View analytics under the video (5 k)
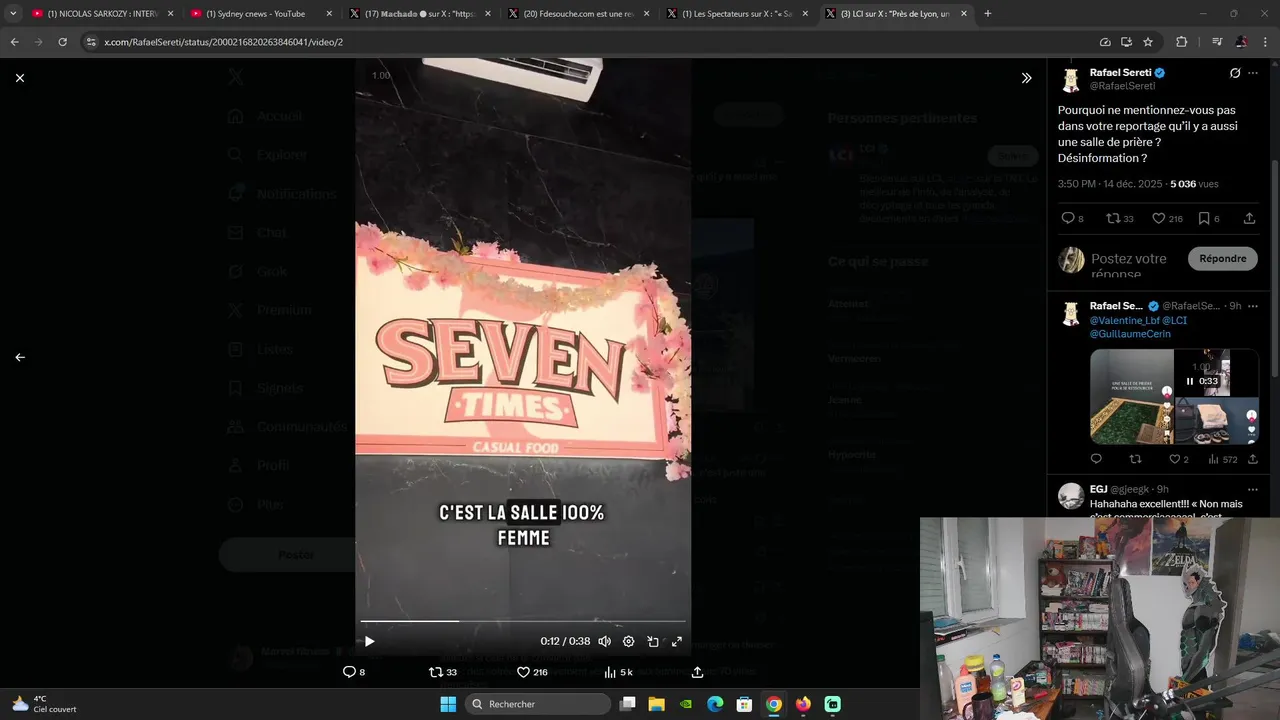 618,672
